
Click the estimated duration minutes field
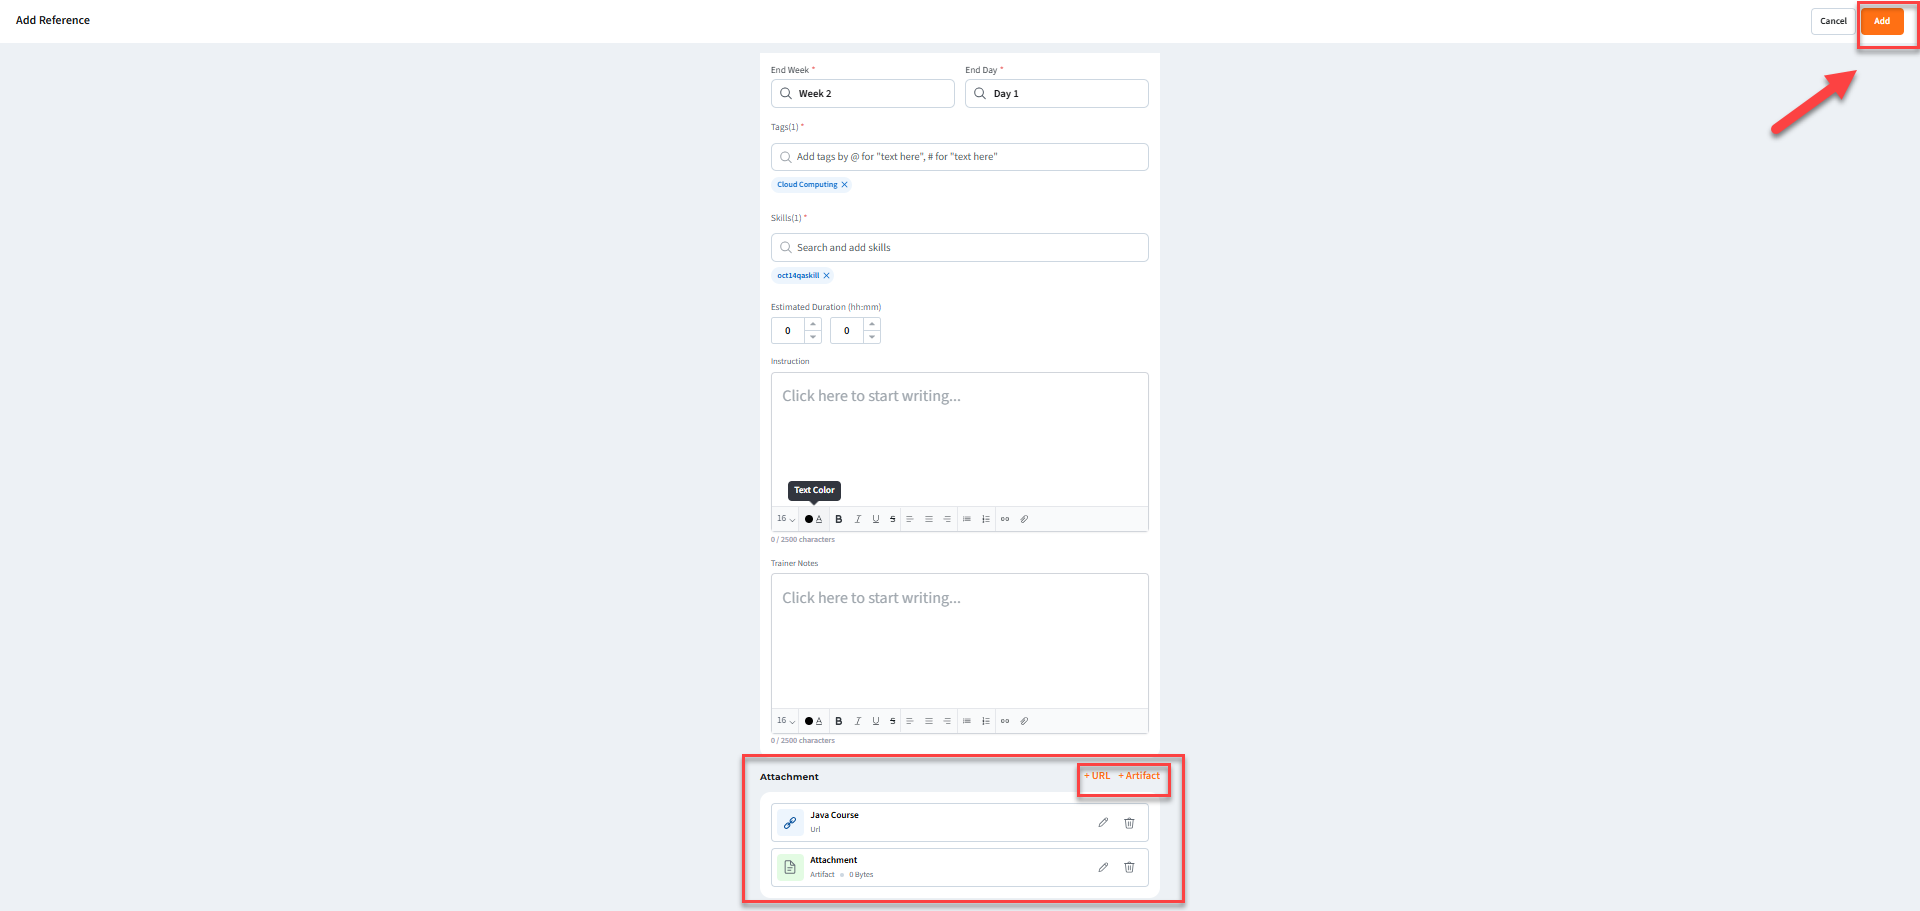847,331
